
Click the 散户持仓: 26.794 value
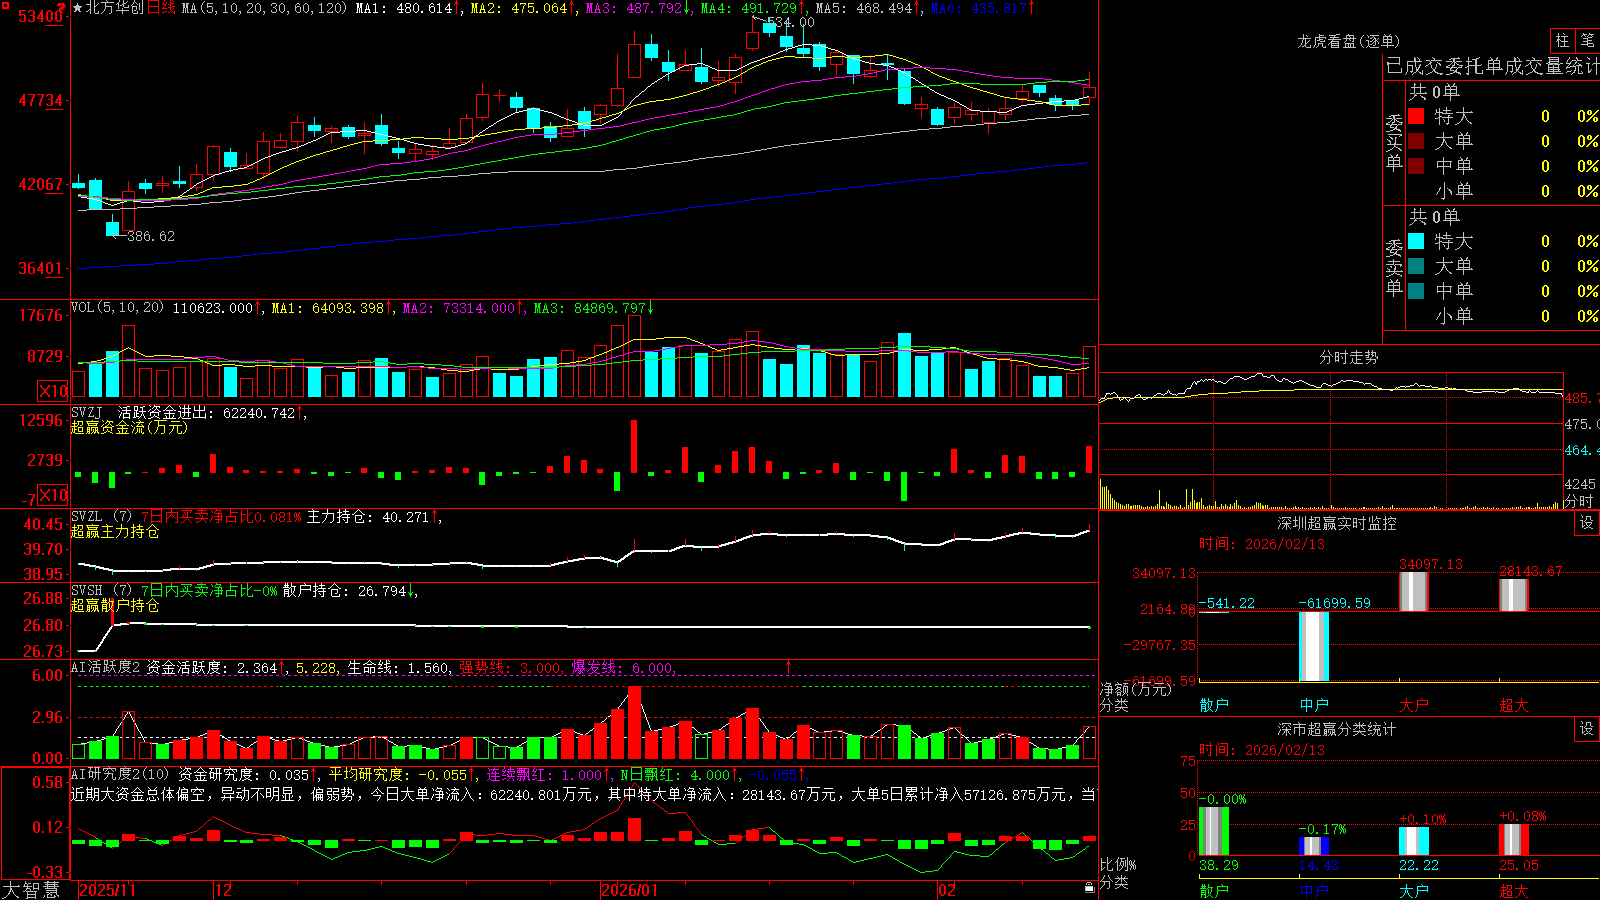(349, 590)
